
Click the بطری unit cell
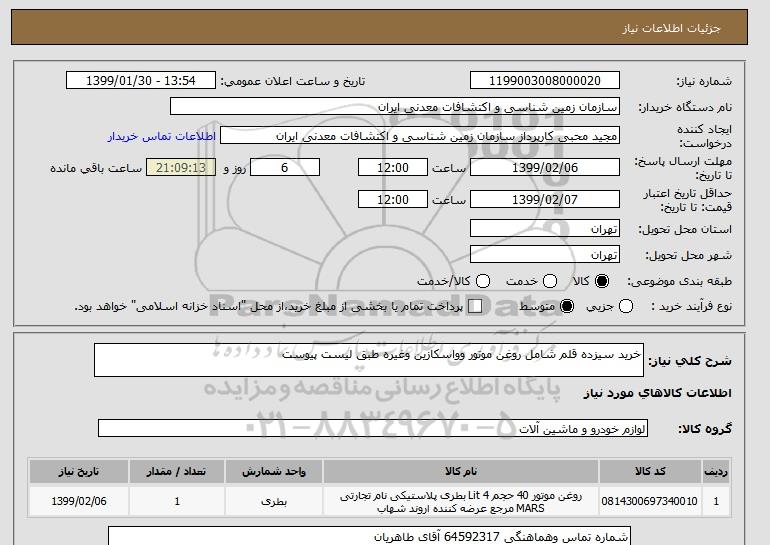pos(274,501)
